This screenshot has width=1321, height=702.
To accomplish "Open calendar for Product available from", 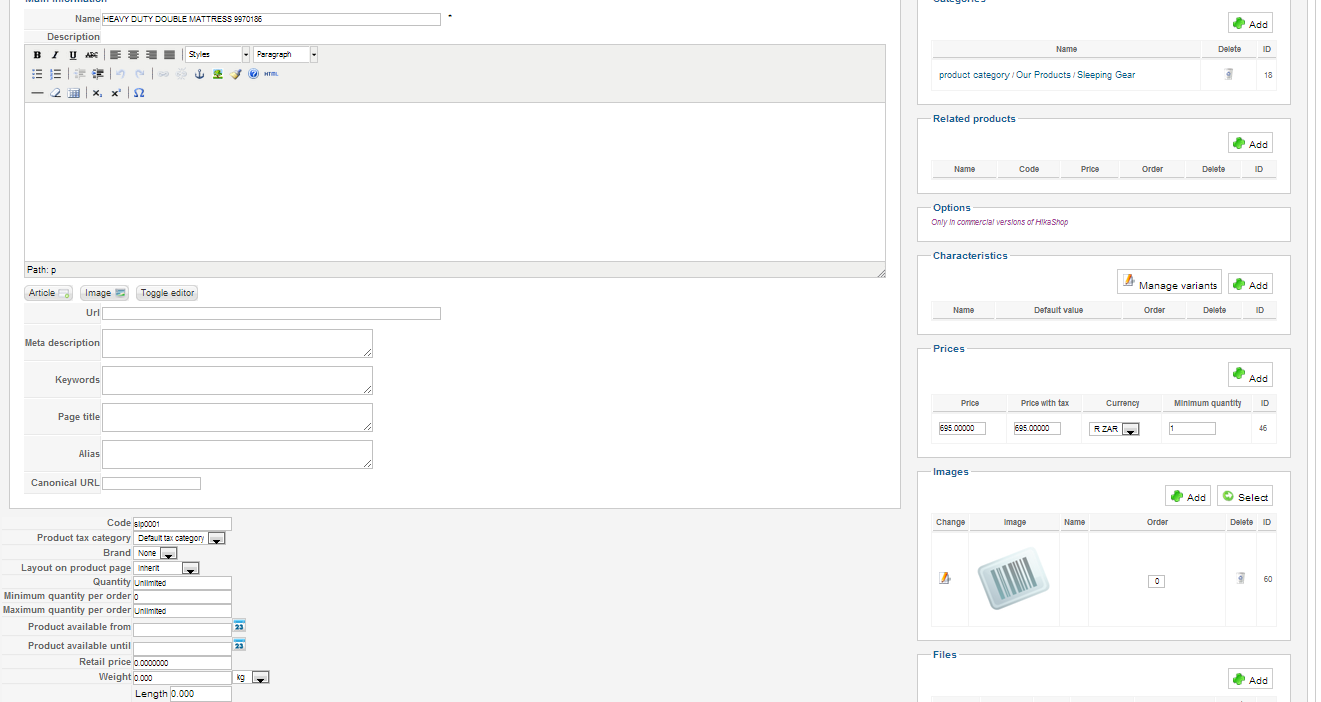I will 239,626.
